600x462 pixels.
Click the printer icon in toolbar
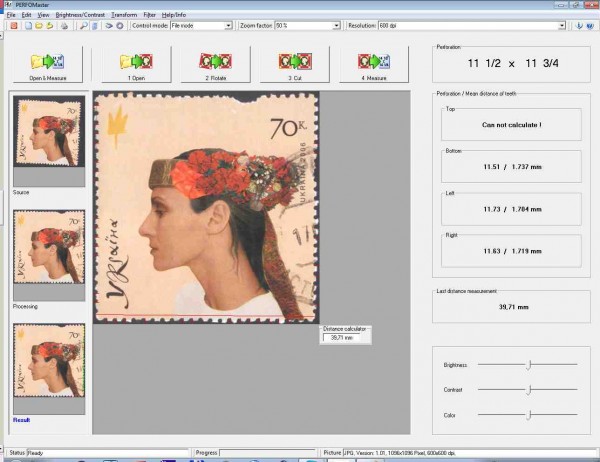(x=64, y=26)
